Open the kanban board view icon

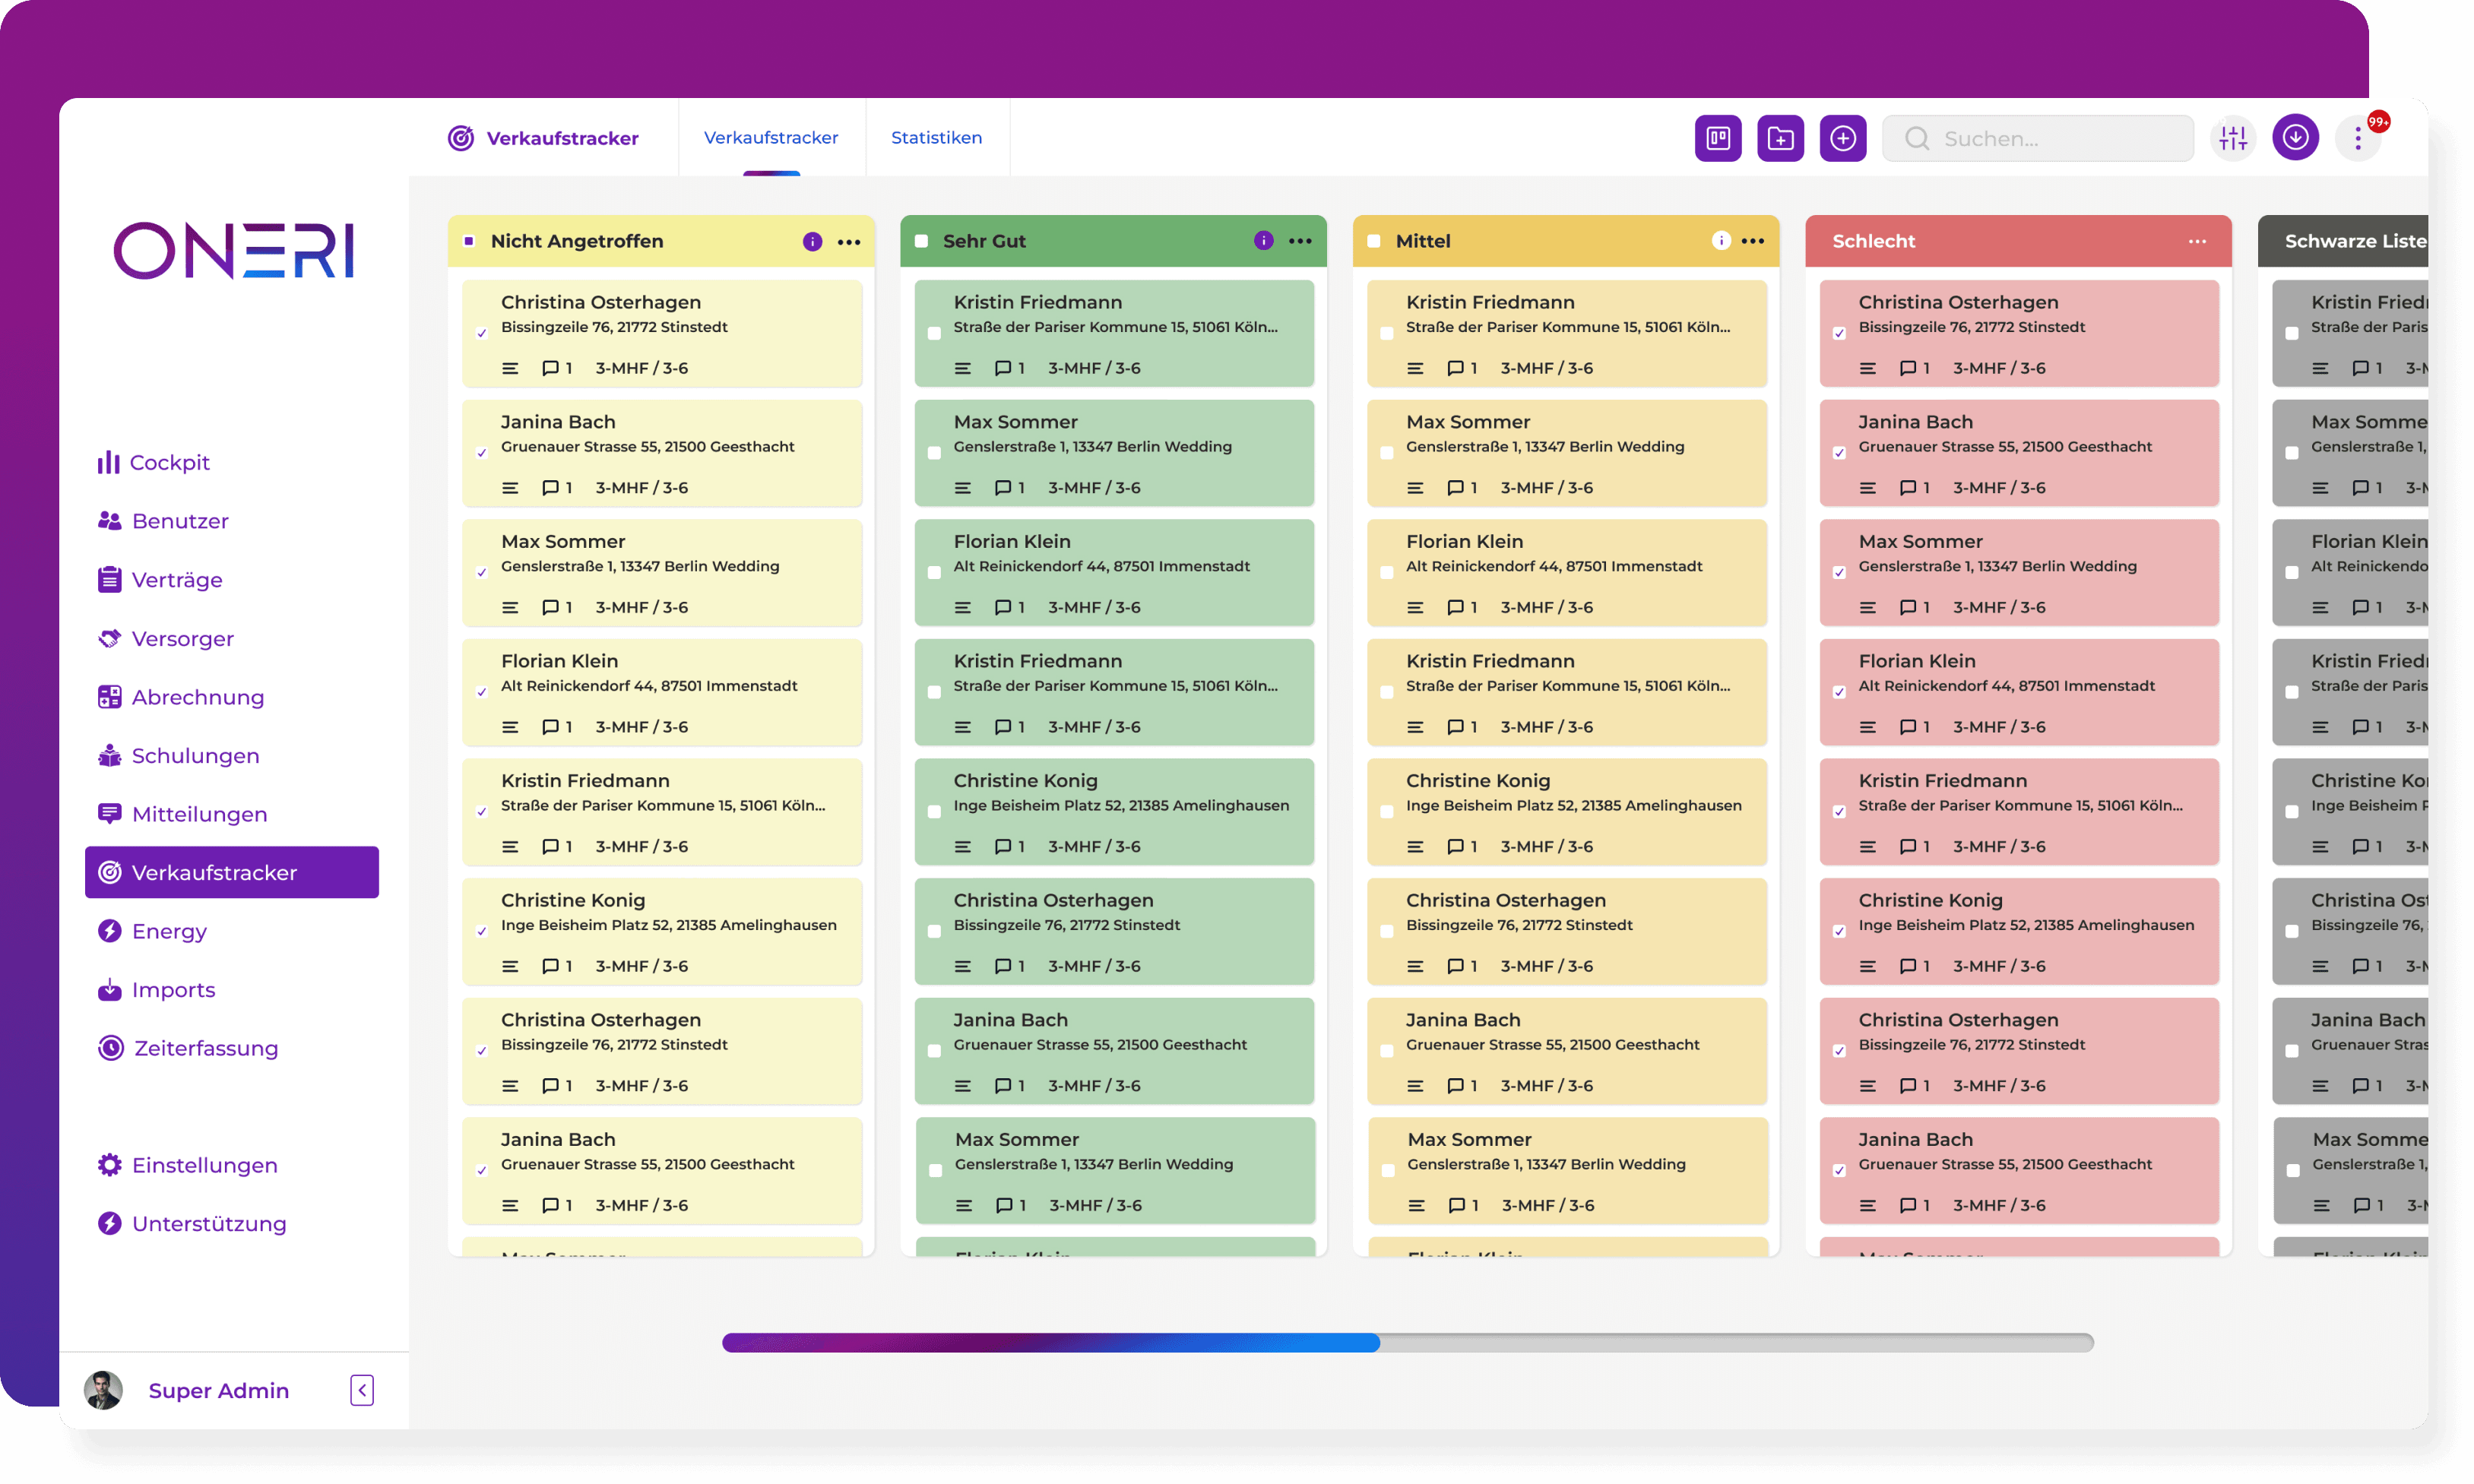point(1717,138)
